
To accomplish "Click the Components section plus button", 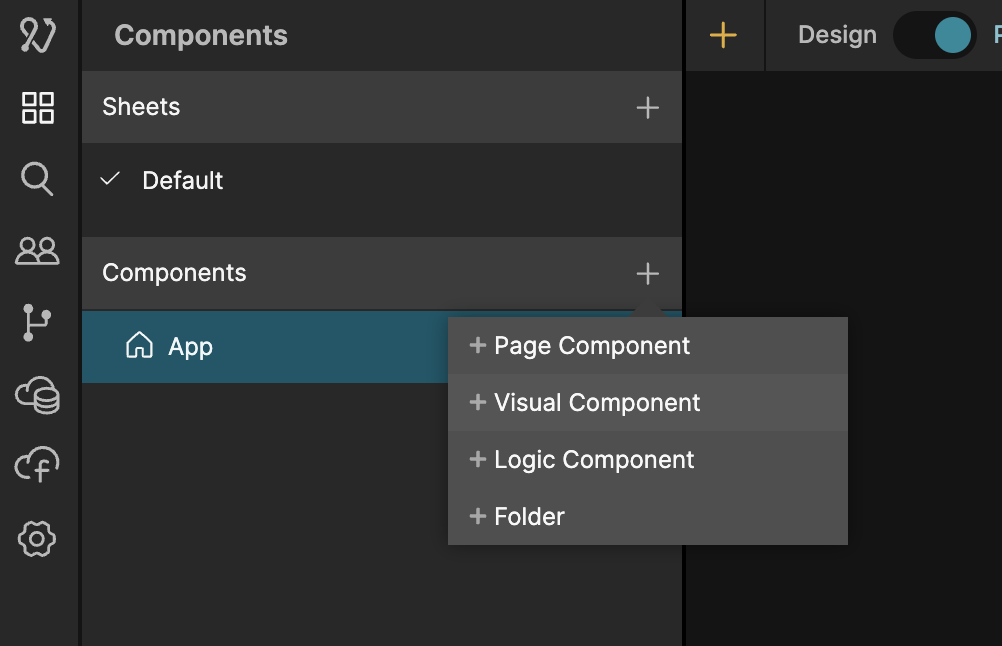I will [648, 273].
